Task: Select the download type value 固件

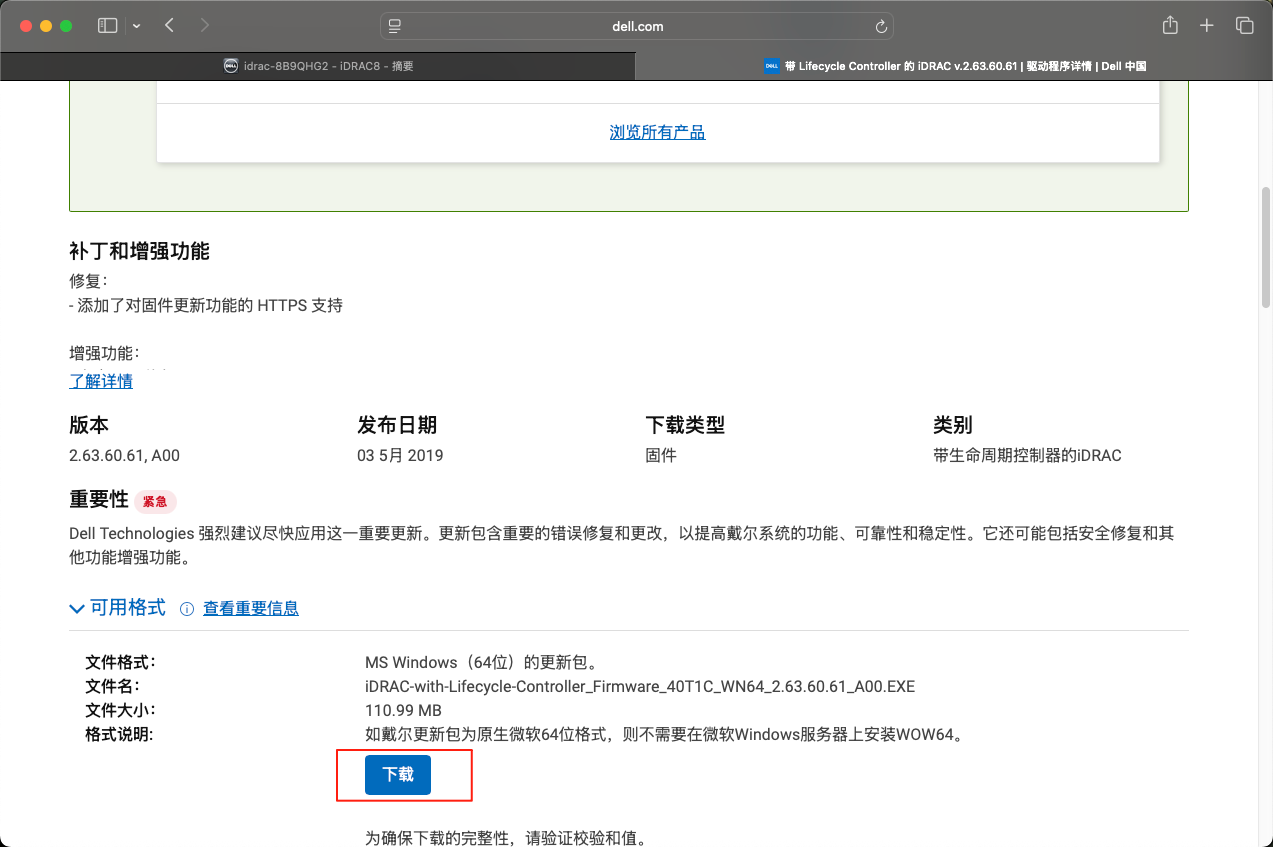Action: pyautogui.click(x=661, y=455)
